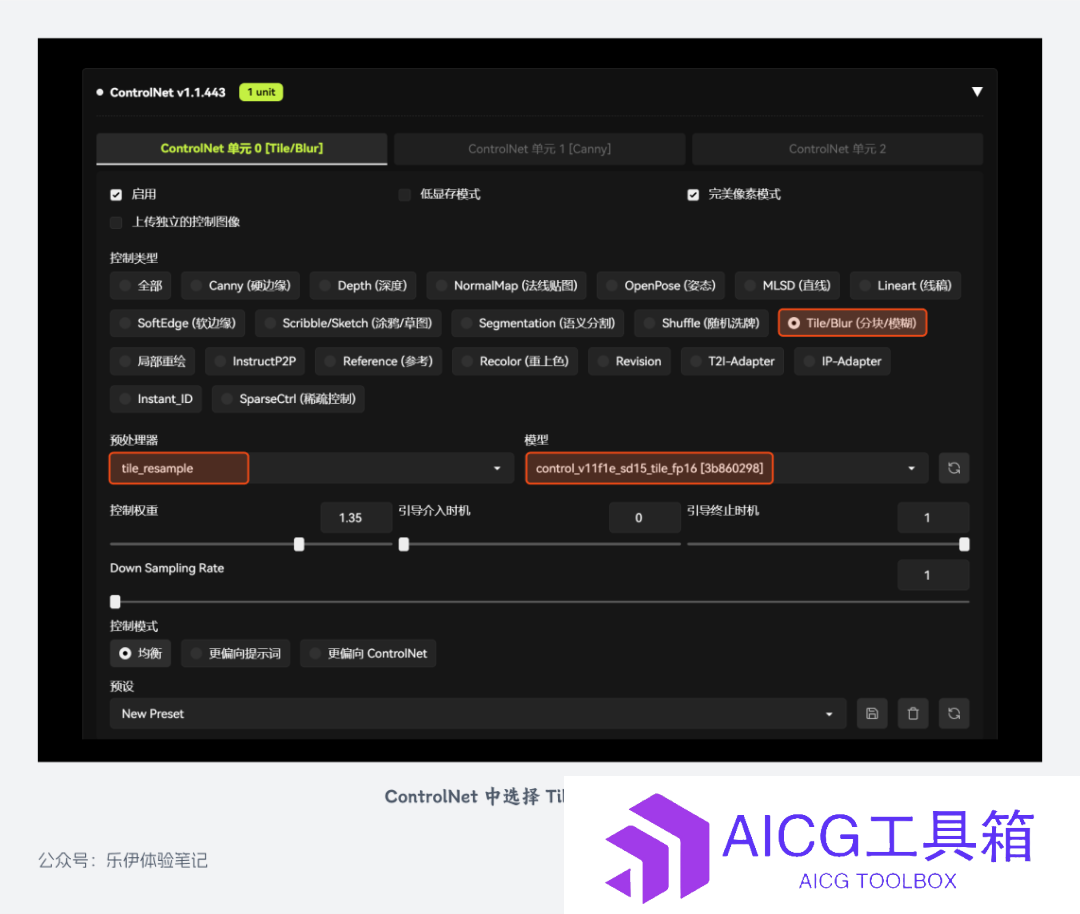Open the 模型 control_v11f1e_sd15_tile dropdown
Viewport: 1080px width, 914px height.
point(727,468)
